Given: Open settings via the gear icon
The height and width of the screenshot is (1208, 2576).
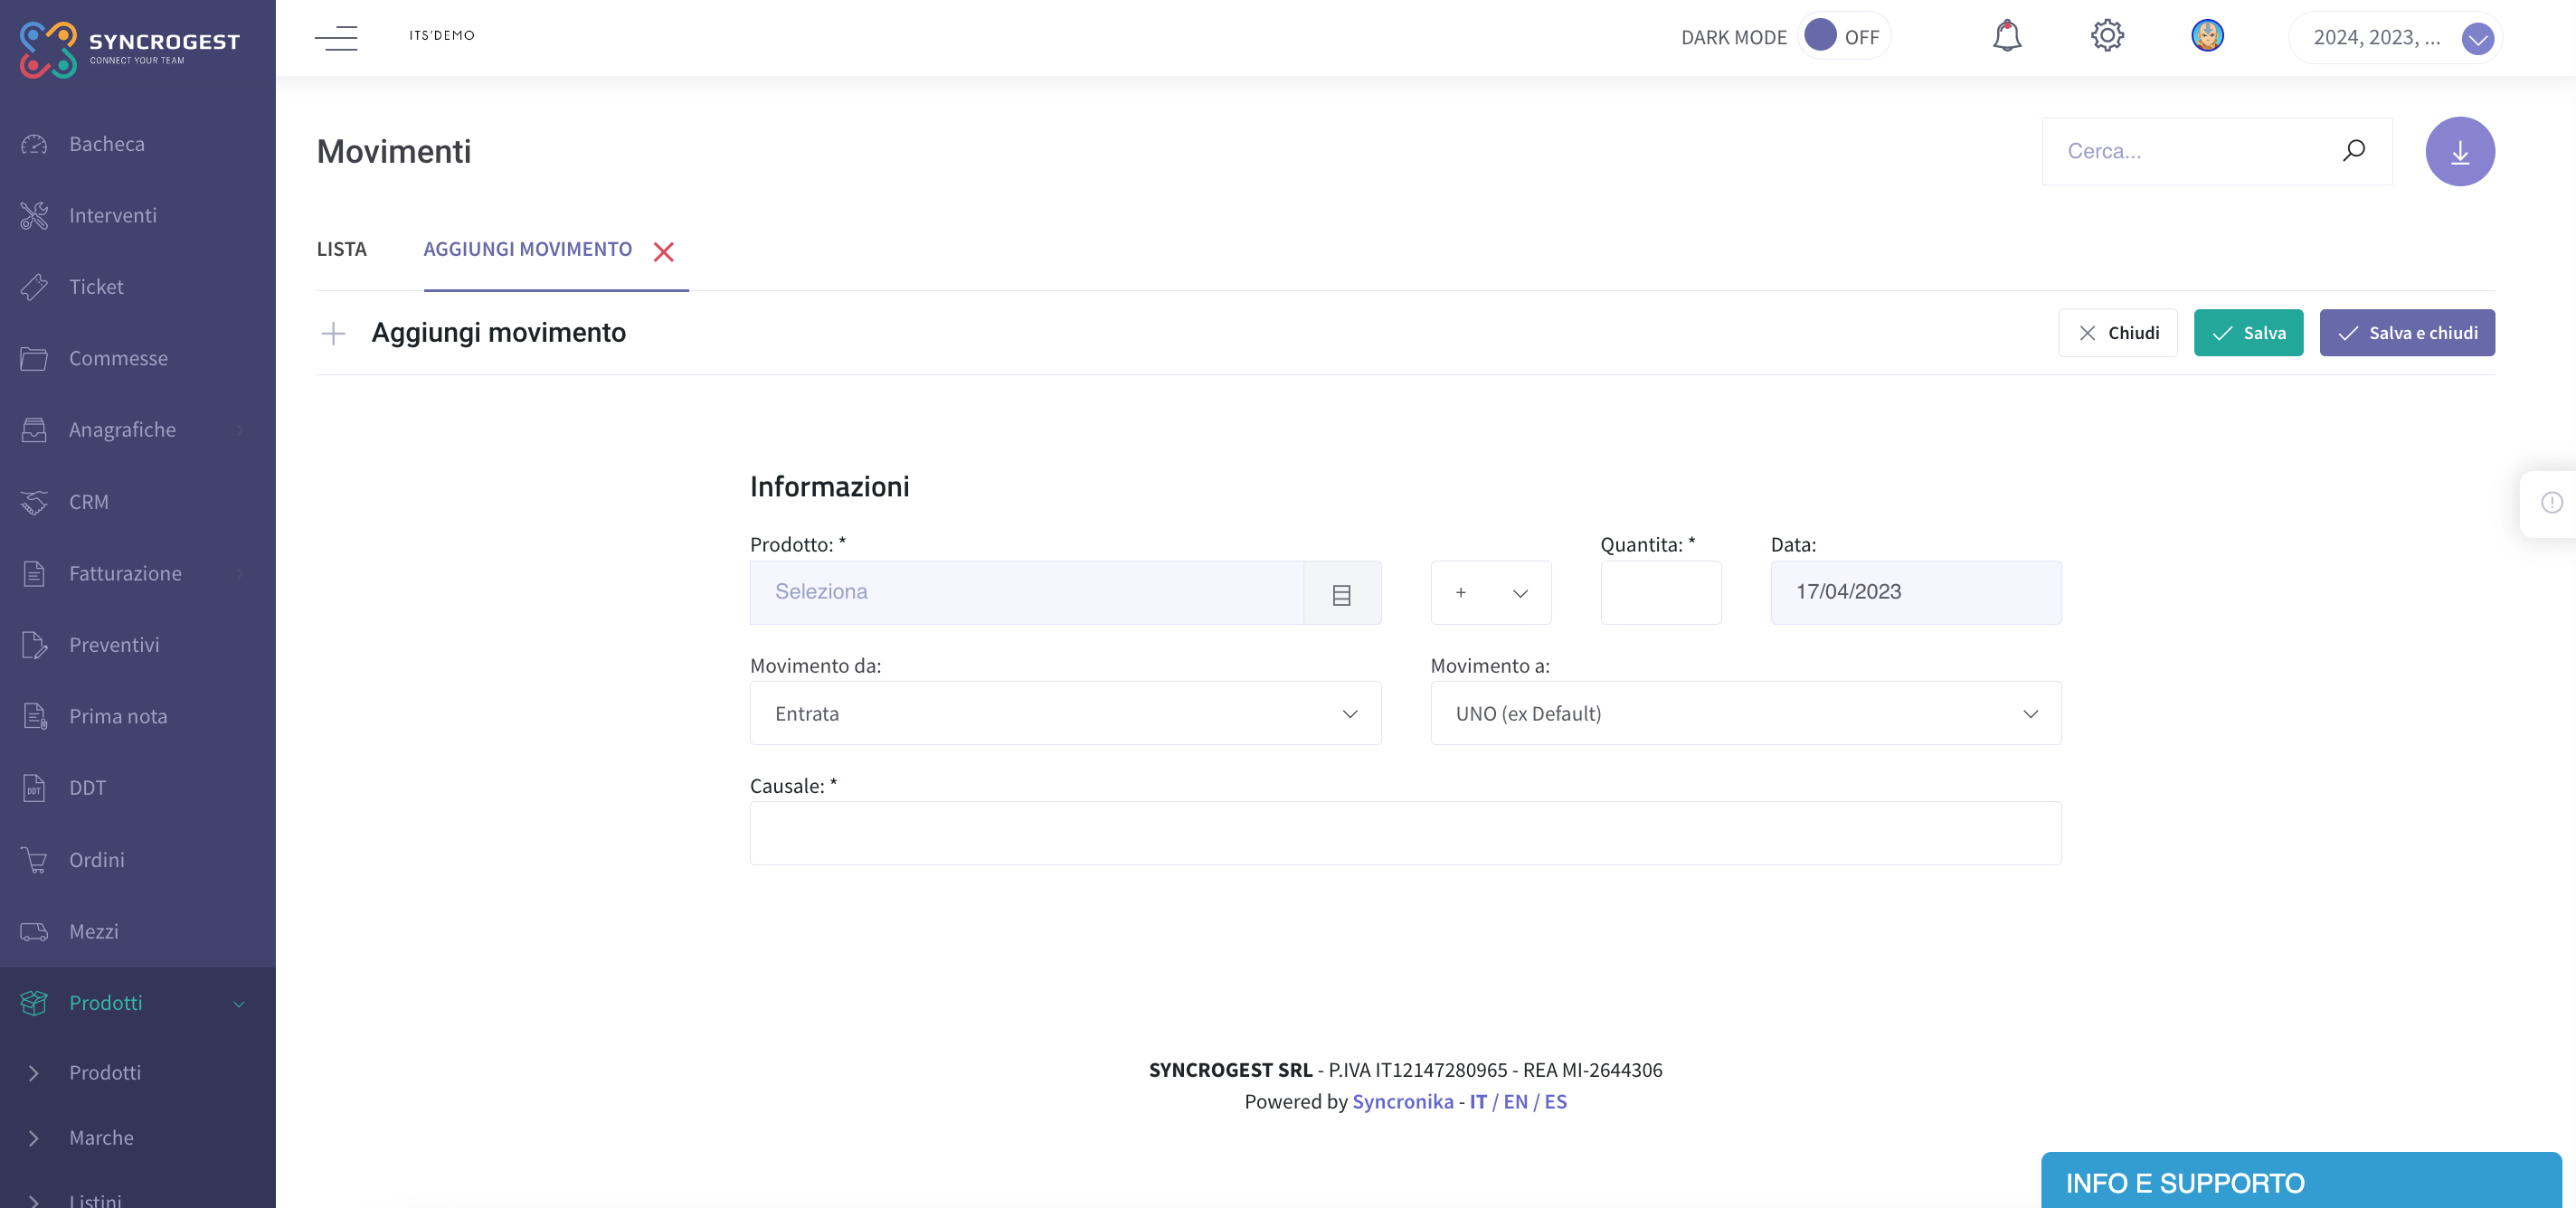Looking at the screenshot, I should (2106, 37).
